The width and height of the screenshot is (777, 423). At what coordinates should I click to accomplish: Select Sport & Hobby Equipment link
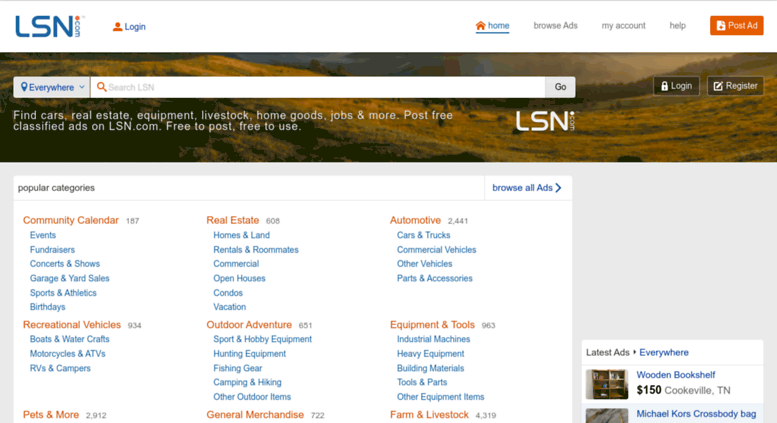(263, 339)
